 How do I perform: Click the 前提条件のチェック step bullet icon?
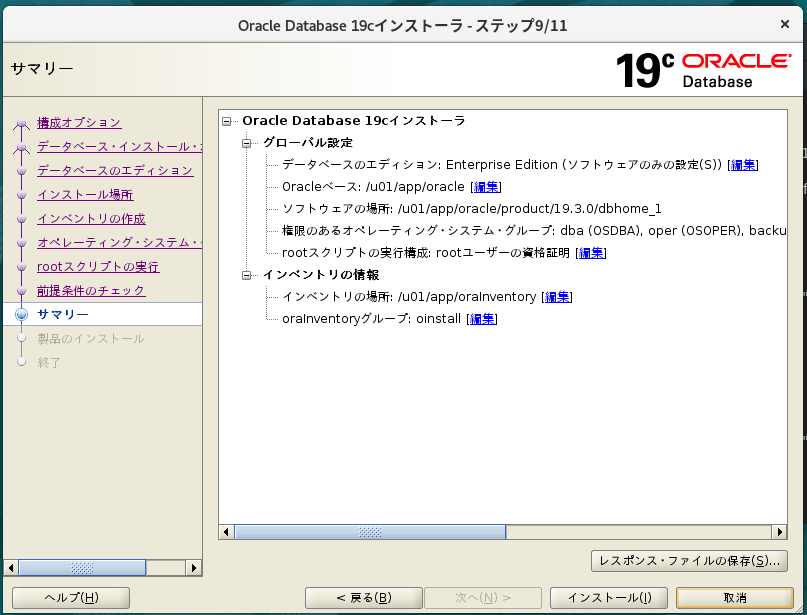click(21, 291)
